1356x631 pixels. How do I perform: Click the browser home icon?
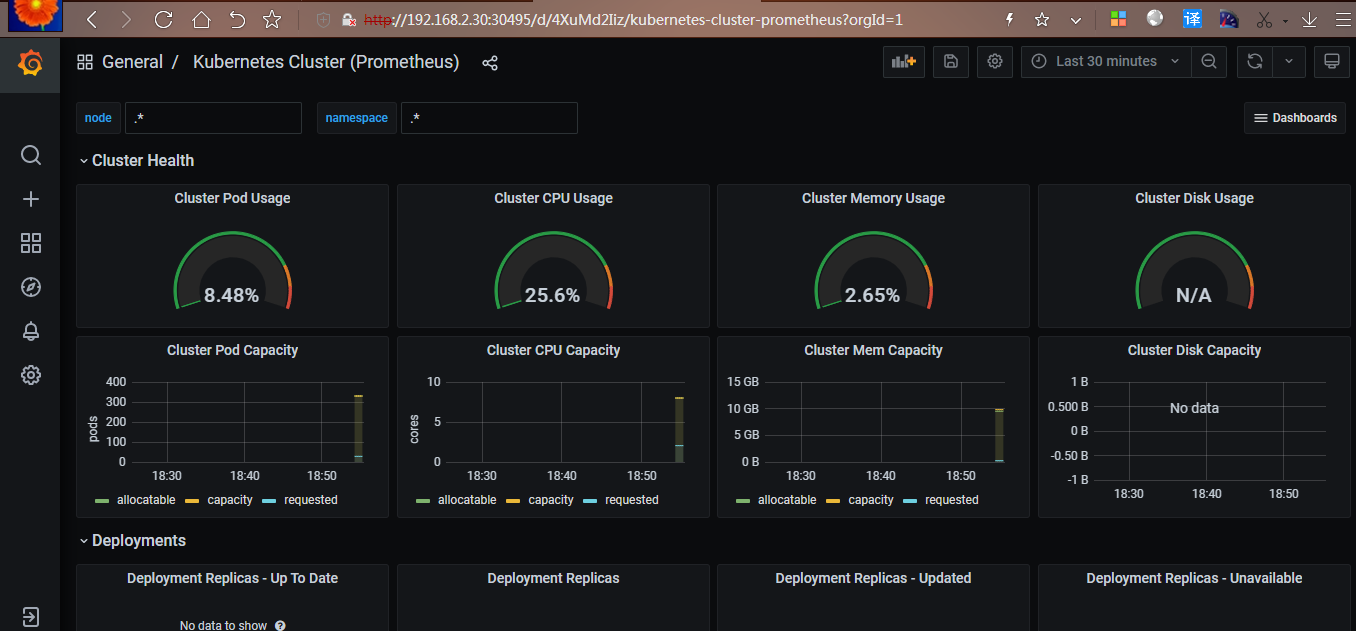(201, 19)
